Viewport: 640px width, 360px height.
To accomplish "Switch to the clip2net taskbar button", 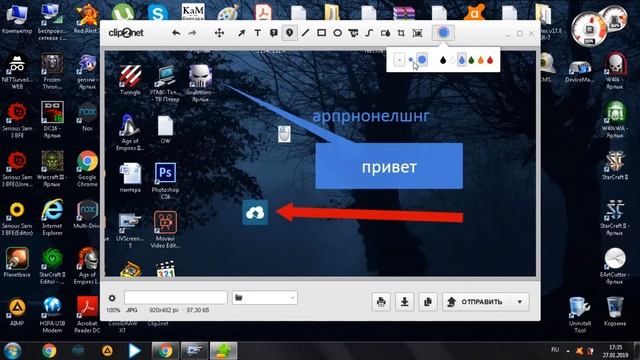I will 223,351.
